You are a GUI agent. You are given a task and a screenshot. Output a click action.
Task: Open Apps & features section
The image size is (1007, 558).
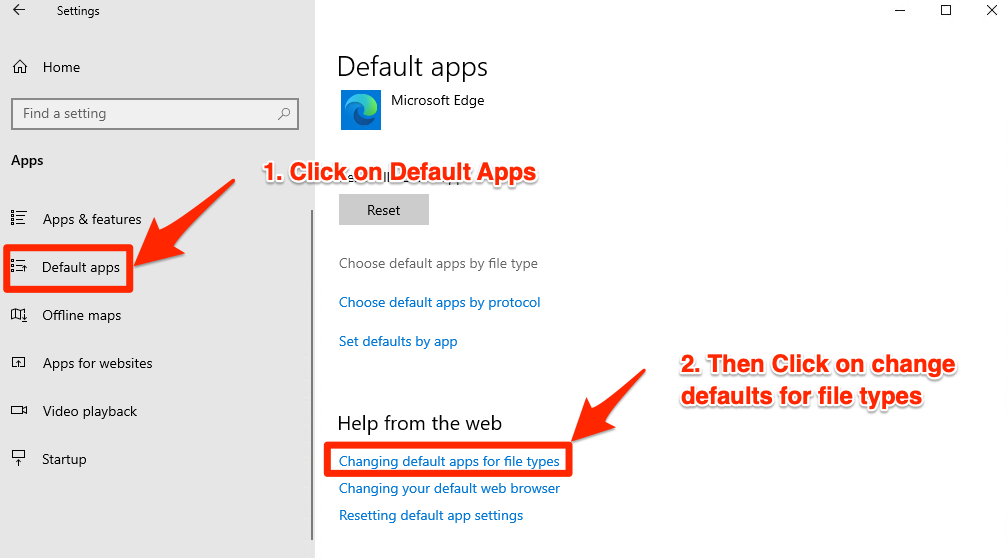[92, 219]
